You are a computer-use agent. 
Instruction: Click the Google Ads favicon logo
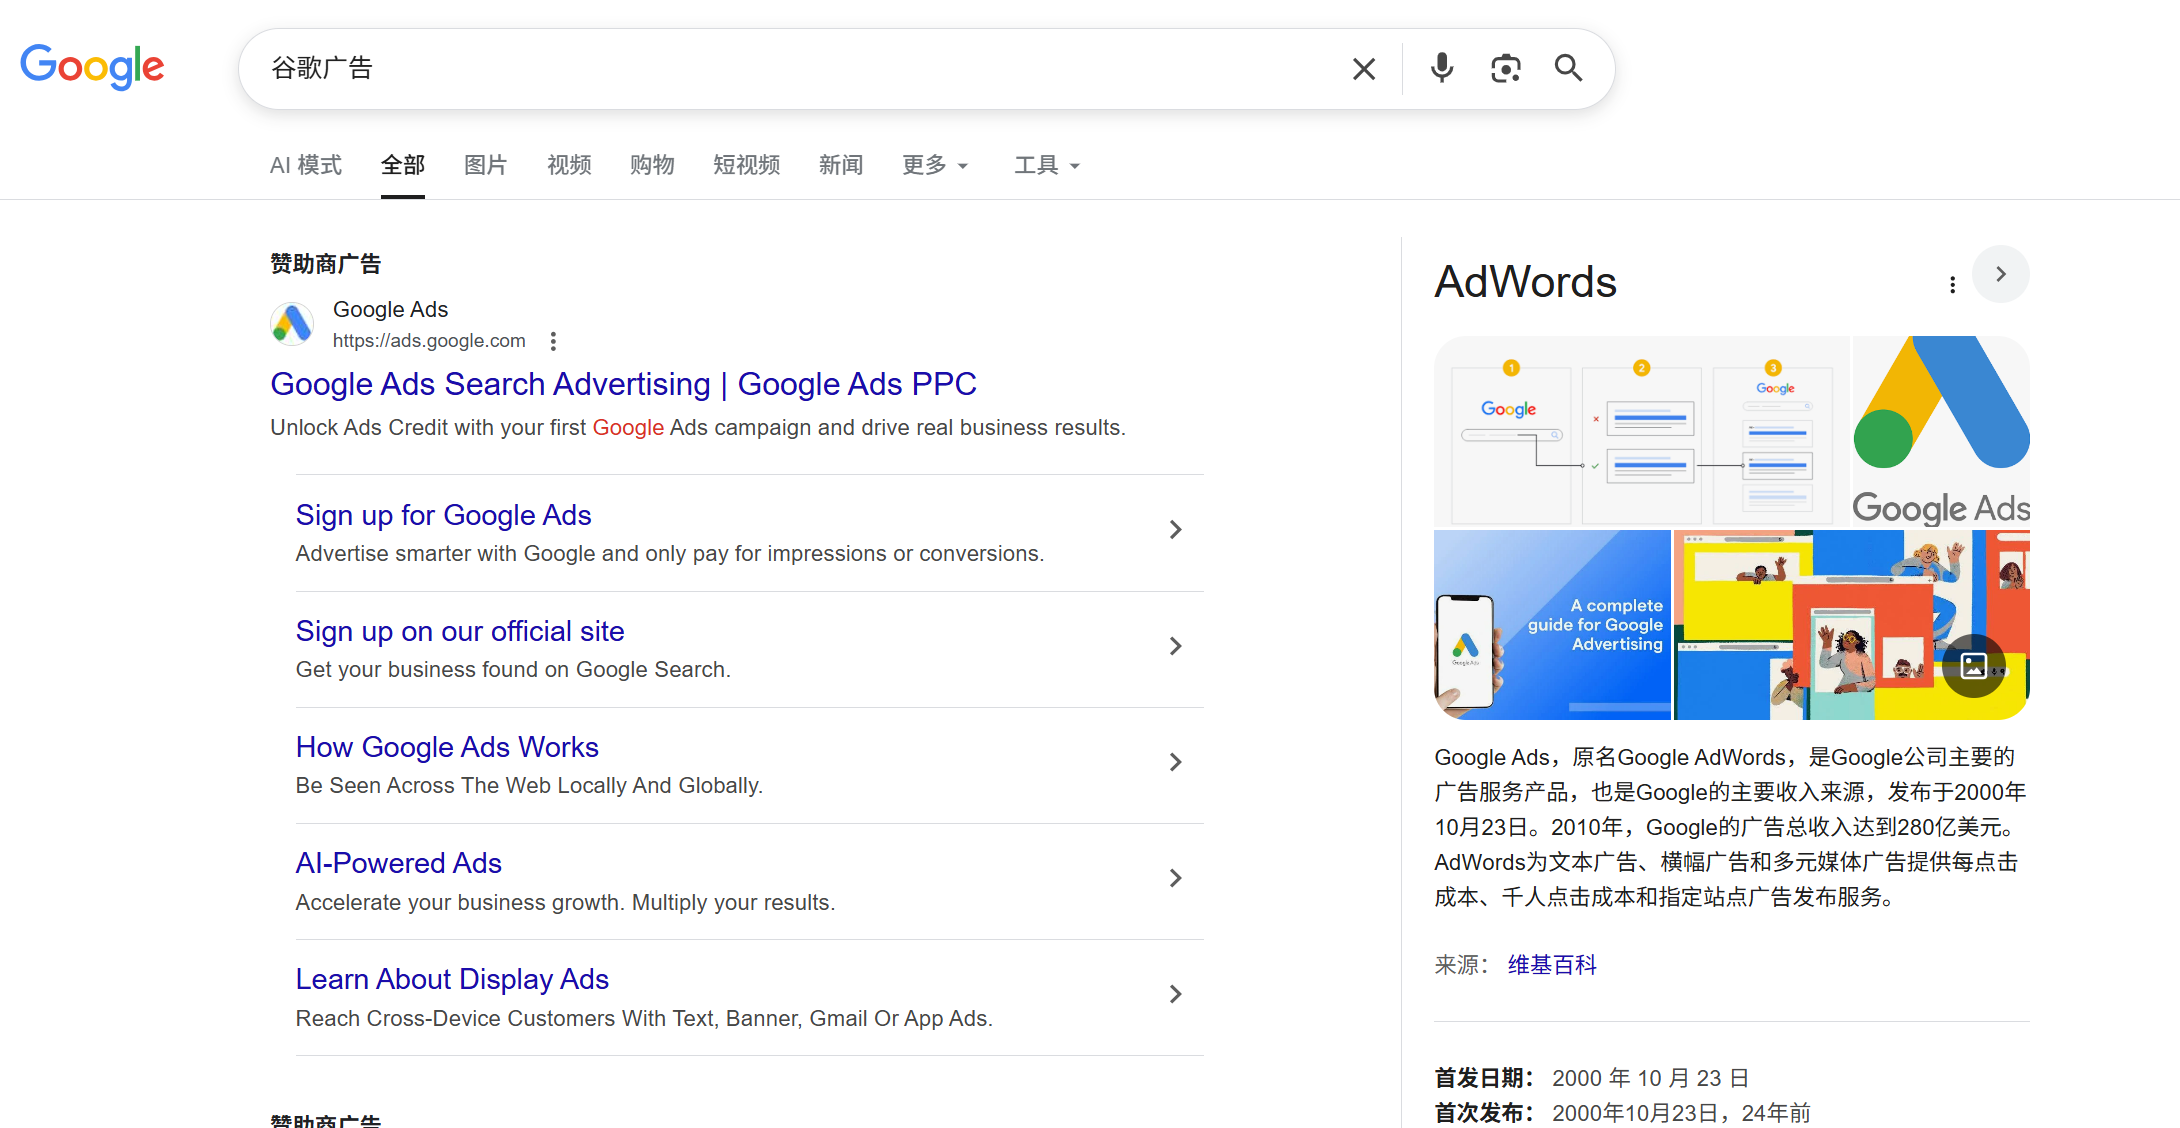[x=292, y=324]
